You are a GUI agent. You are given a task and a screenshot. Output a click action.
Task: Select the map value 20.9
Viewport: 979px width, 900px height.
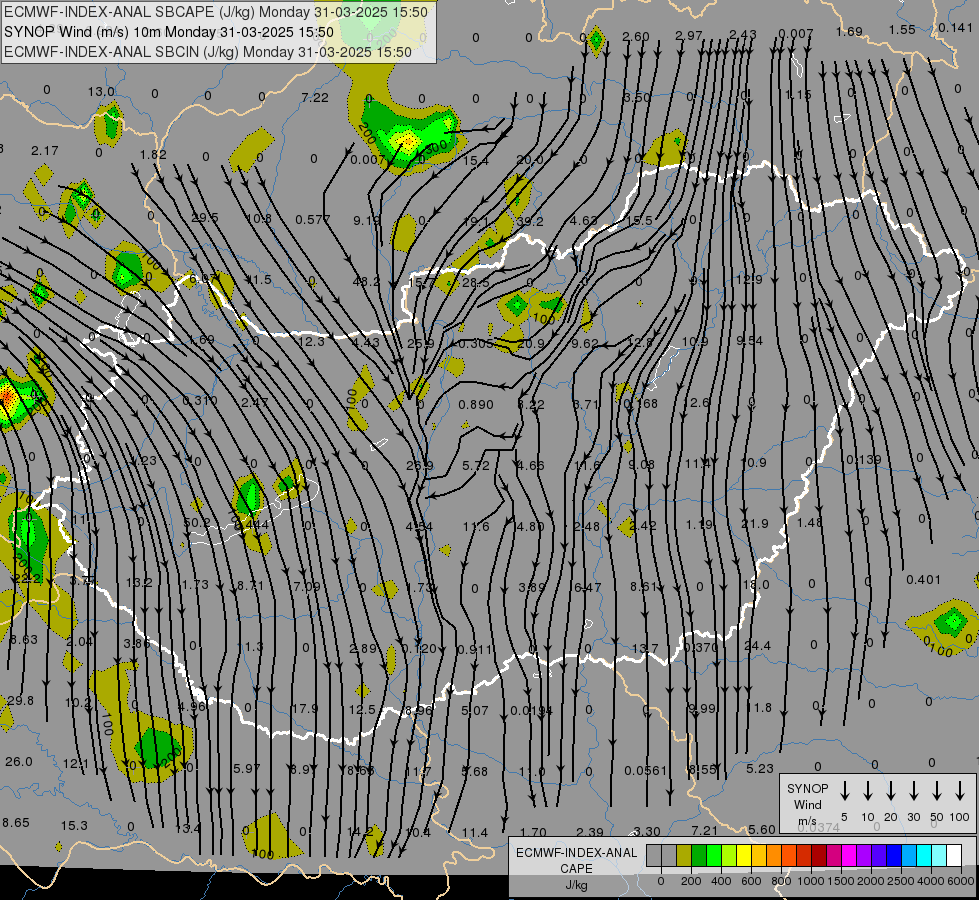(531, 344)
